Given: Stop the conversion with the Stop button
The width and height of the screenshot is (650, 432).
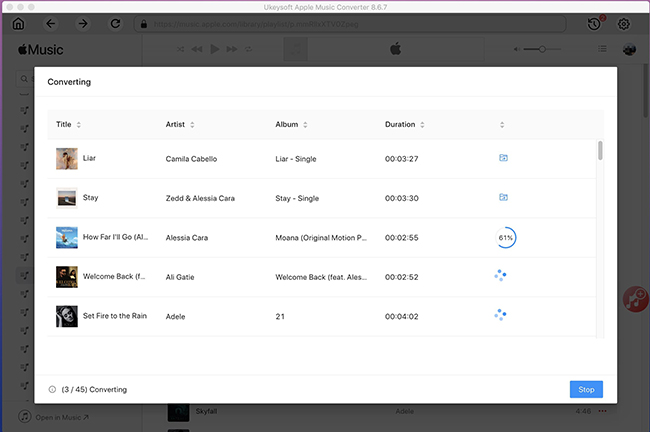Looking at the screenshot, I should 586,389.
